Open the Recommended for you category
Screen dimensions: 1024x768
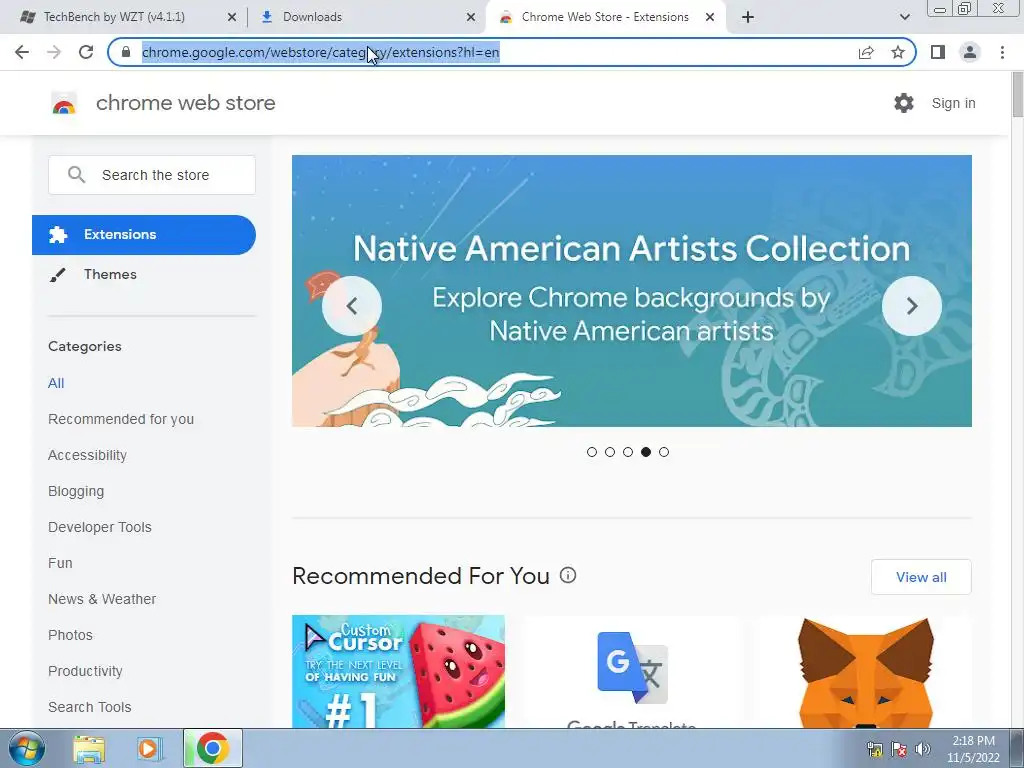click(x=121, y=419)
